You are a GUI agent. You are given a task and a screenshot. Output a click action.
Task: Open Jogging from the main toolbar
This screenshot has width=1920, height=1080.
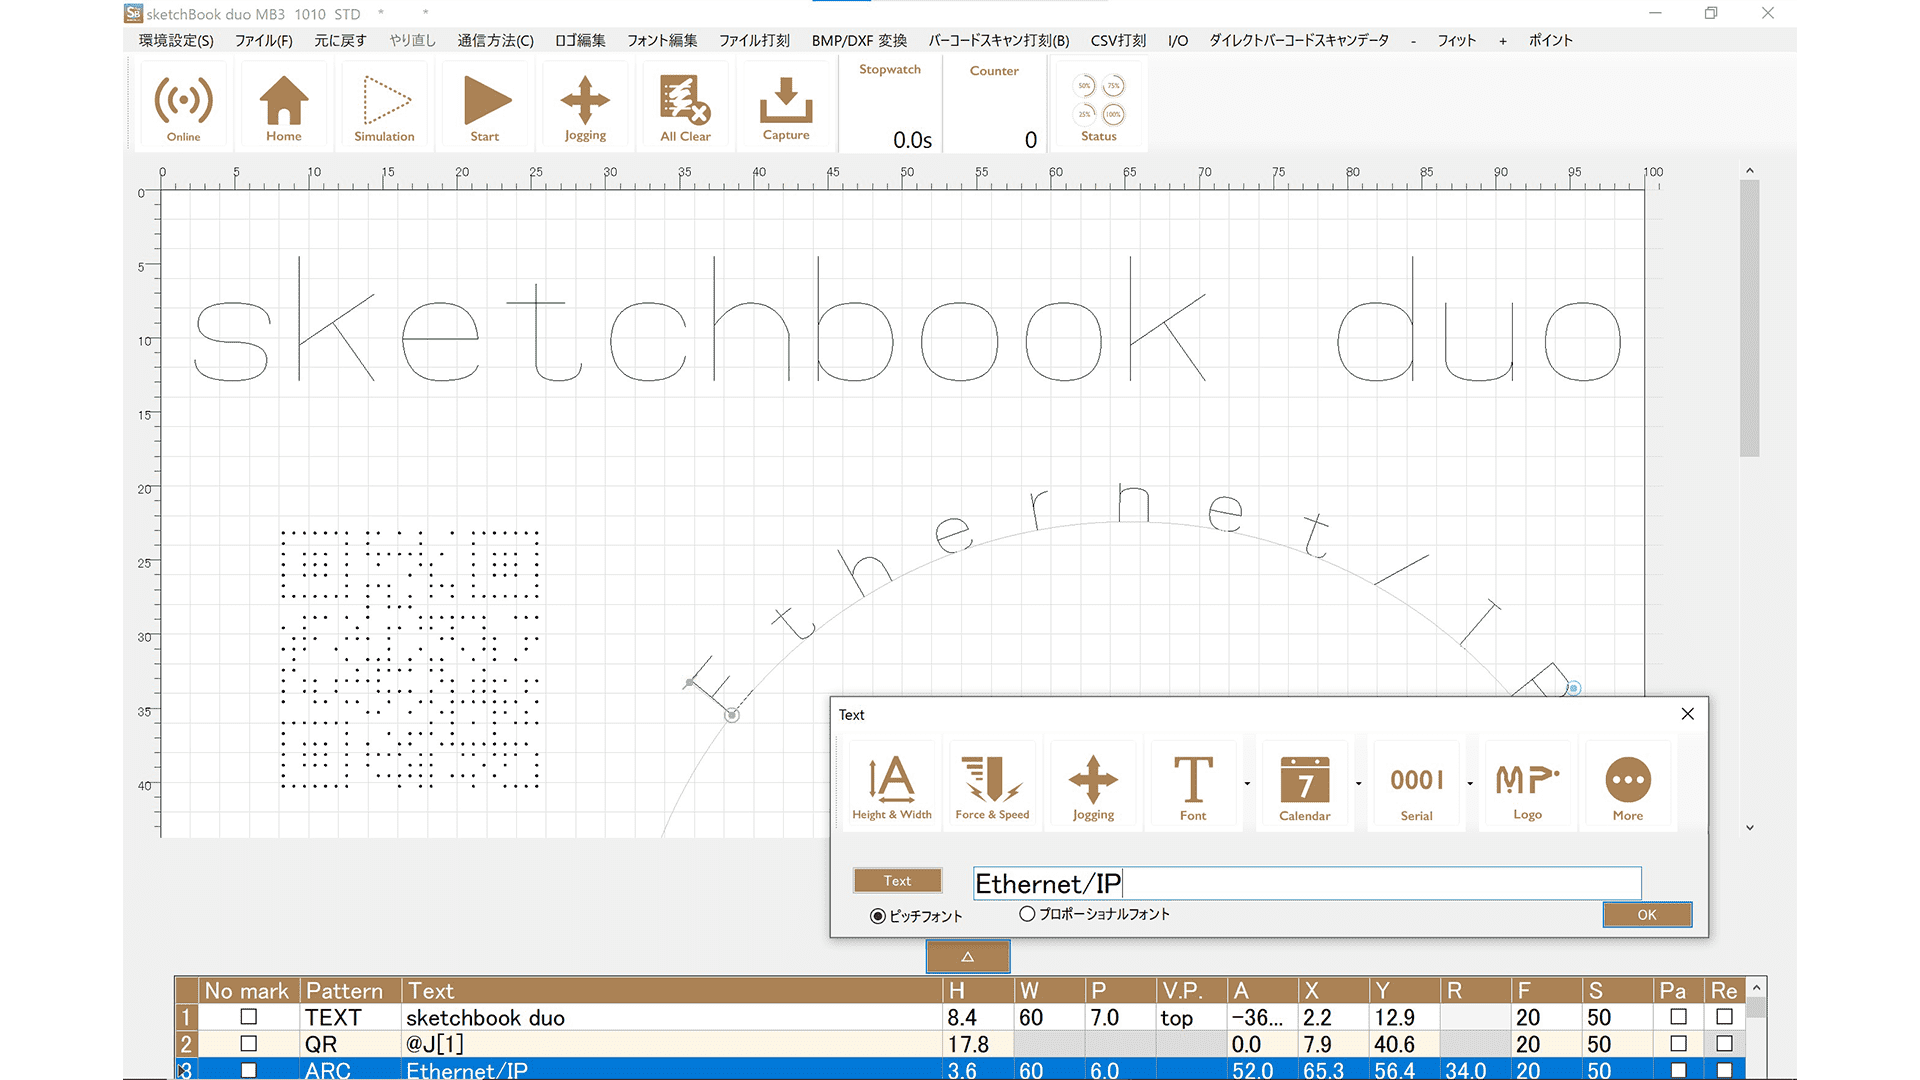(x=585, y=105)
